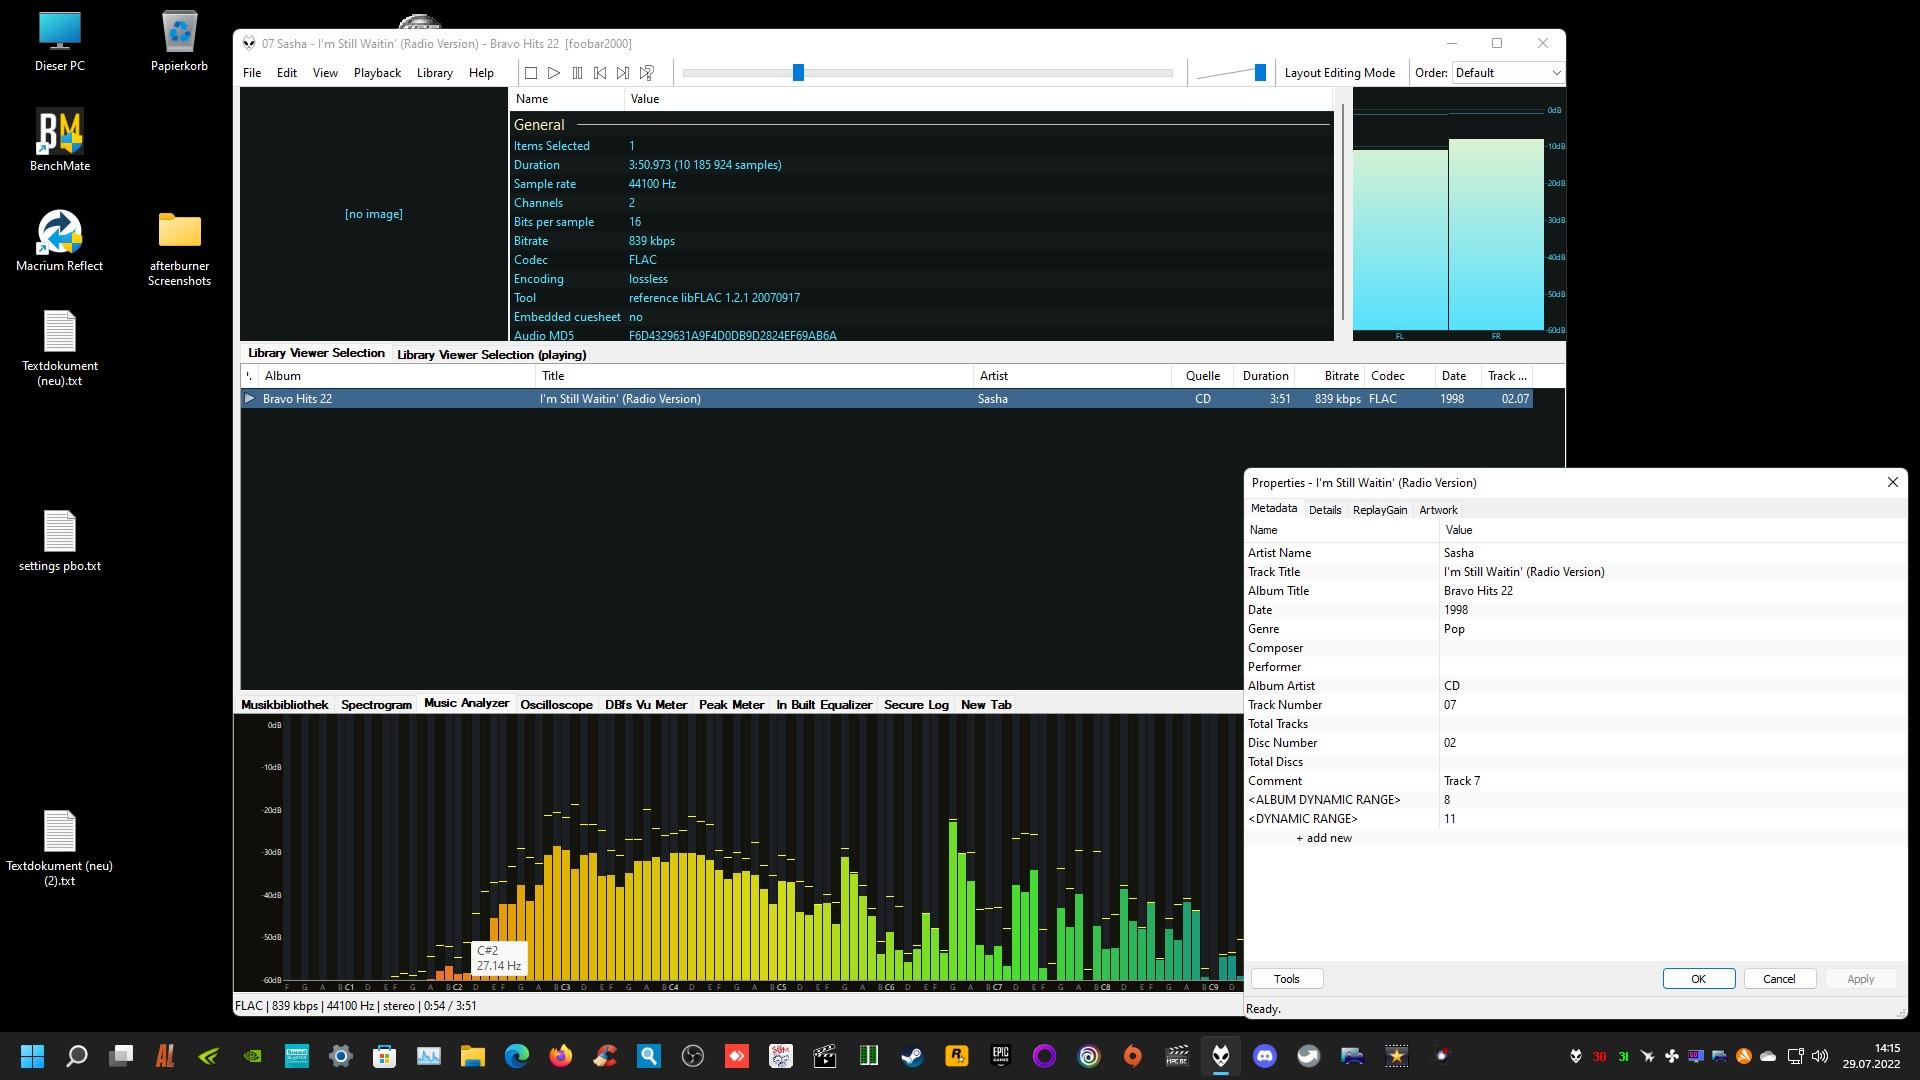Switch to the Spectrogram tab
This screenshot has width=1920, height=1080.
(376, 705)
